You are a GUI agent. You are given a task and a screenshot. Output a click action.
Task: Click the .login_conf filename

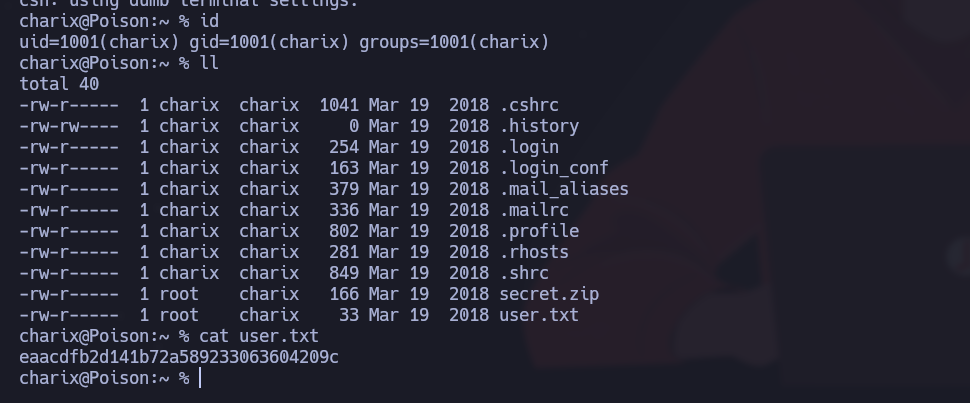coord(554,168)
